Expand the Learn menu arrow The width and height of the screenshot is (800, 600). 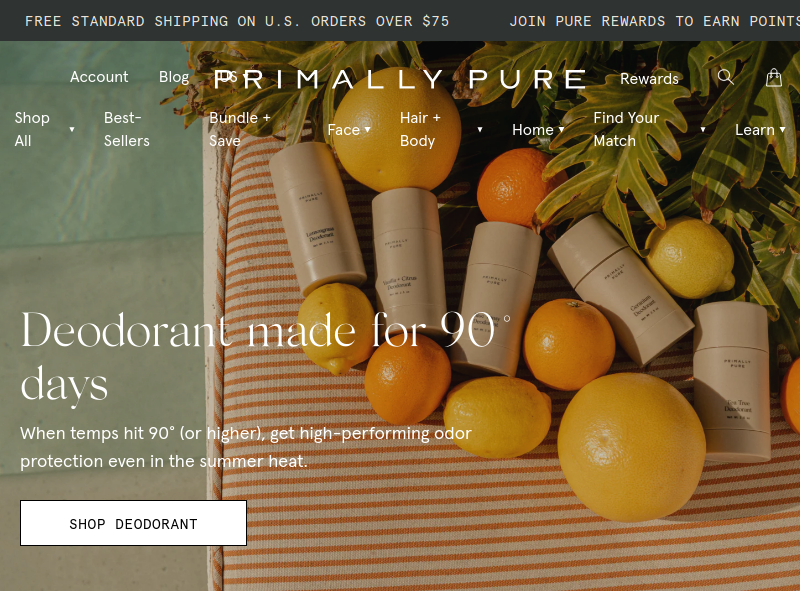[x=782, y=130]
